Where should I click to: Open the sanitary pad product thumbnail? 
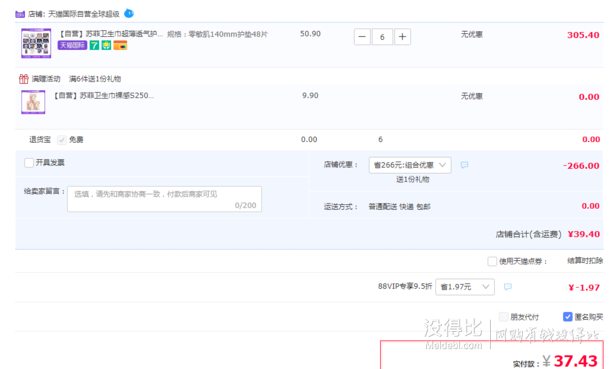coord(36,43)
